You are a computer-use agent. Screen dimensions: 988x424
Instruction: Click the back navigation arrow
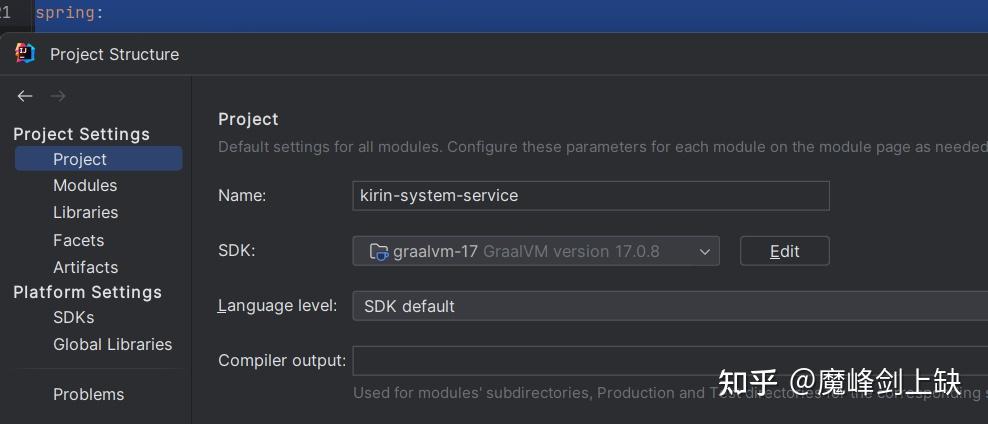(x=25, y=96)
